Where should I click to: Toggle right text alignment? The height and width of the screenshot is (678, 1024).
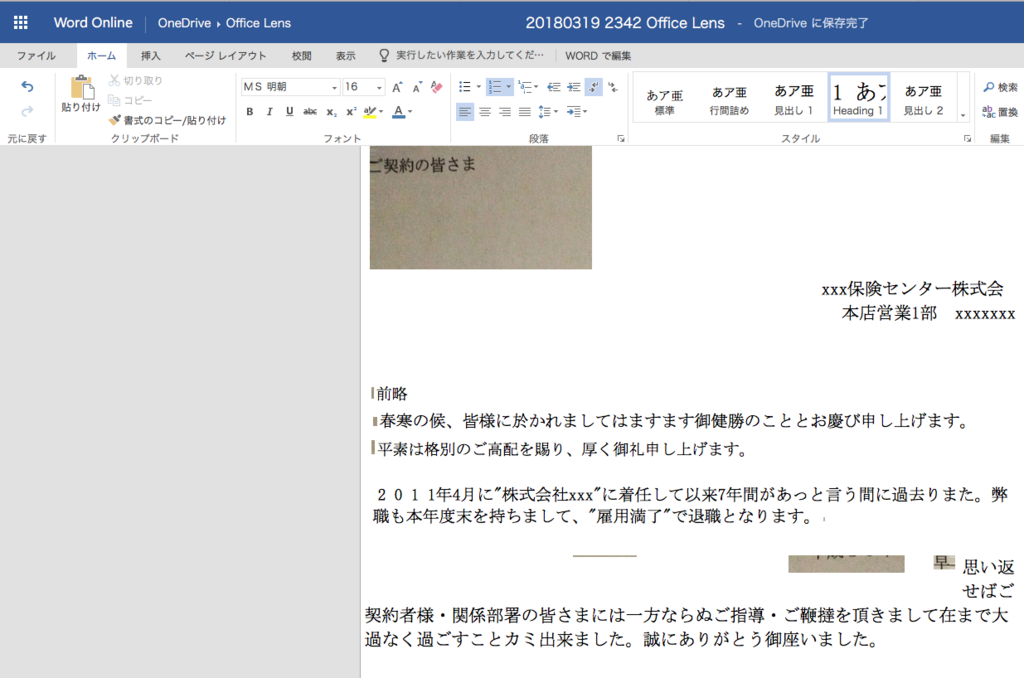[505, 112]
